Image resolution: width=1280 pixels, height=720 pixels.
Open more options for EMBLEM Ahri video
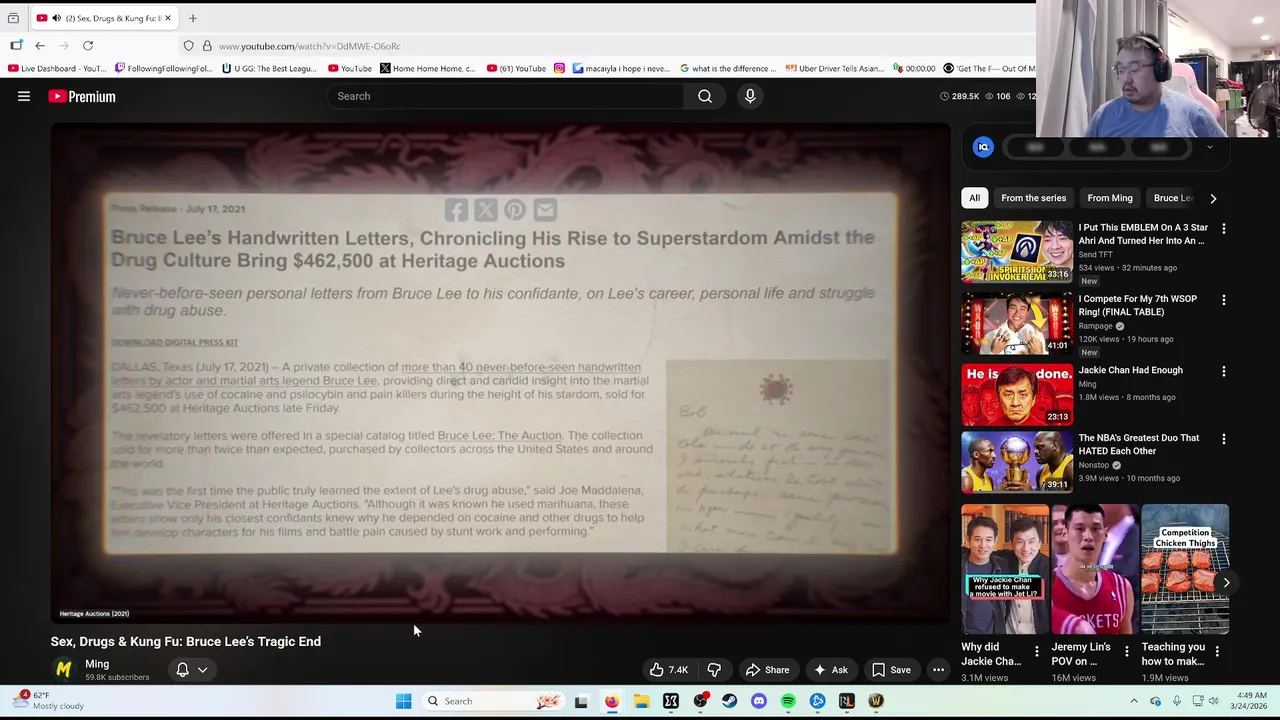(x=1223, y=228)
